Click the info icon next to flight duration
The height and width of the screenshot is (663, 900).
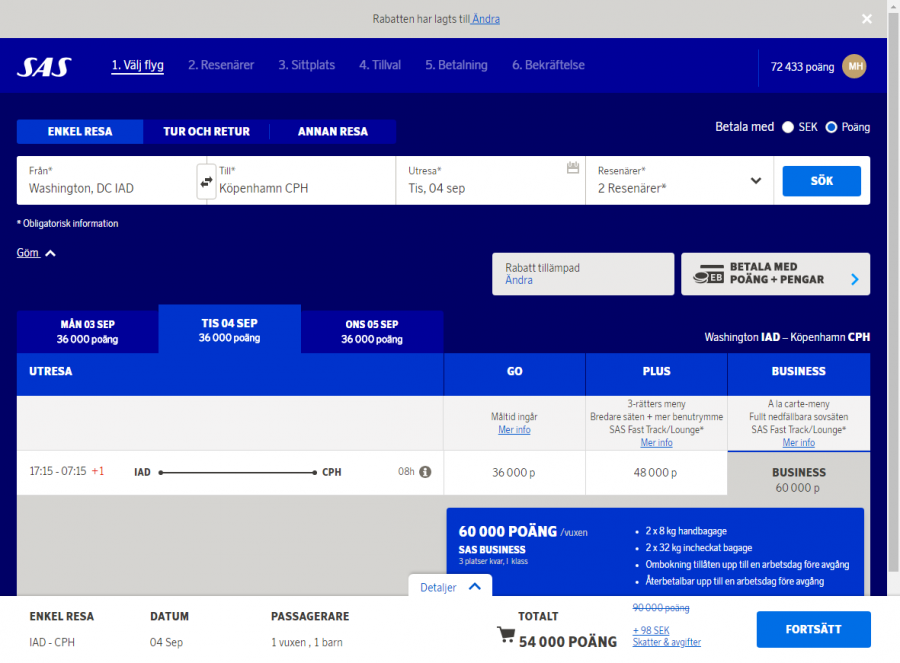[423, 471]
